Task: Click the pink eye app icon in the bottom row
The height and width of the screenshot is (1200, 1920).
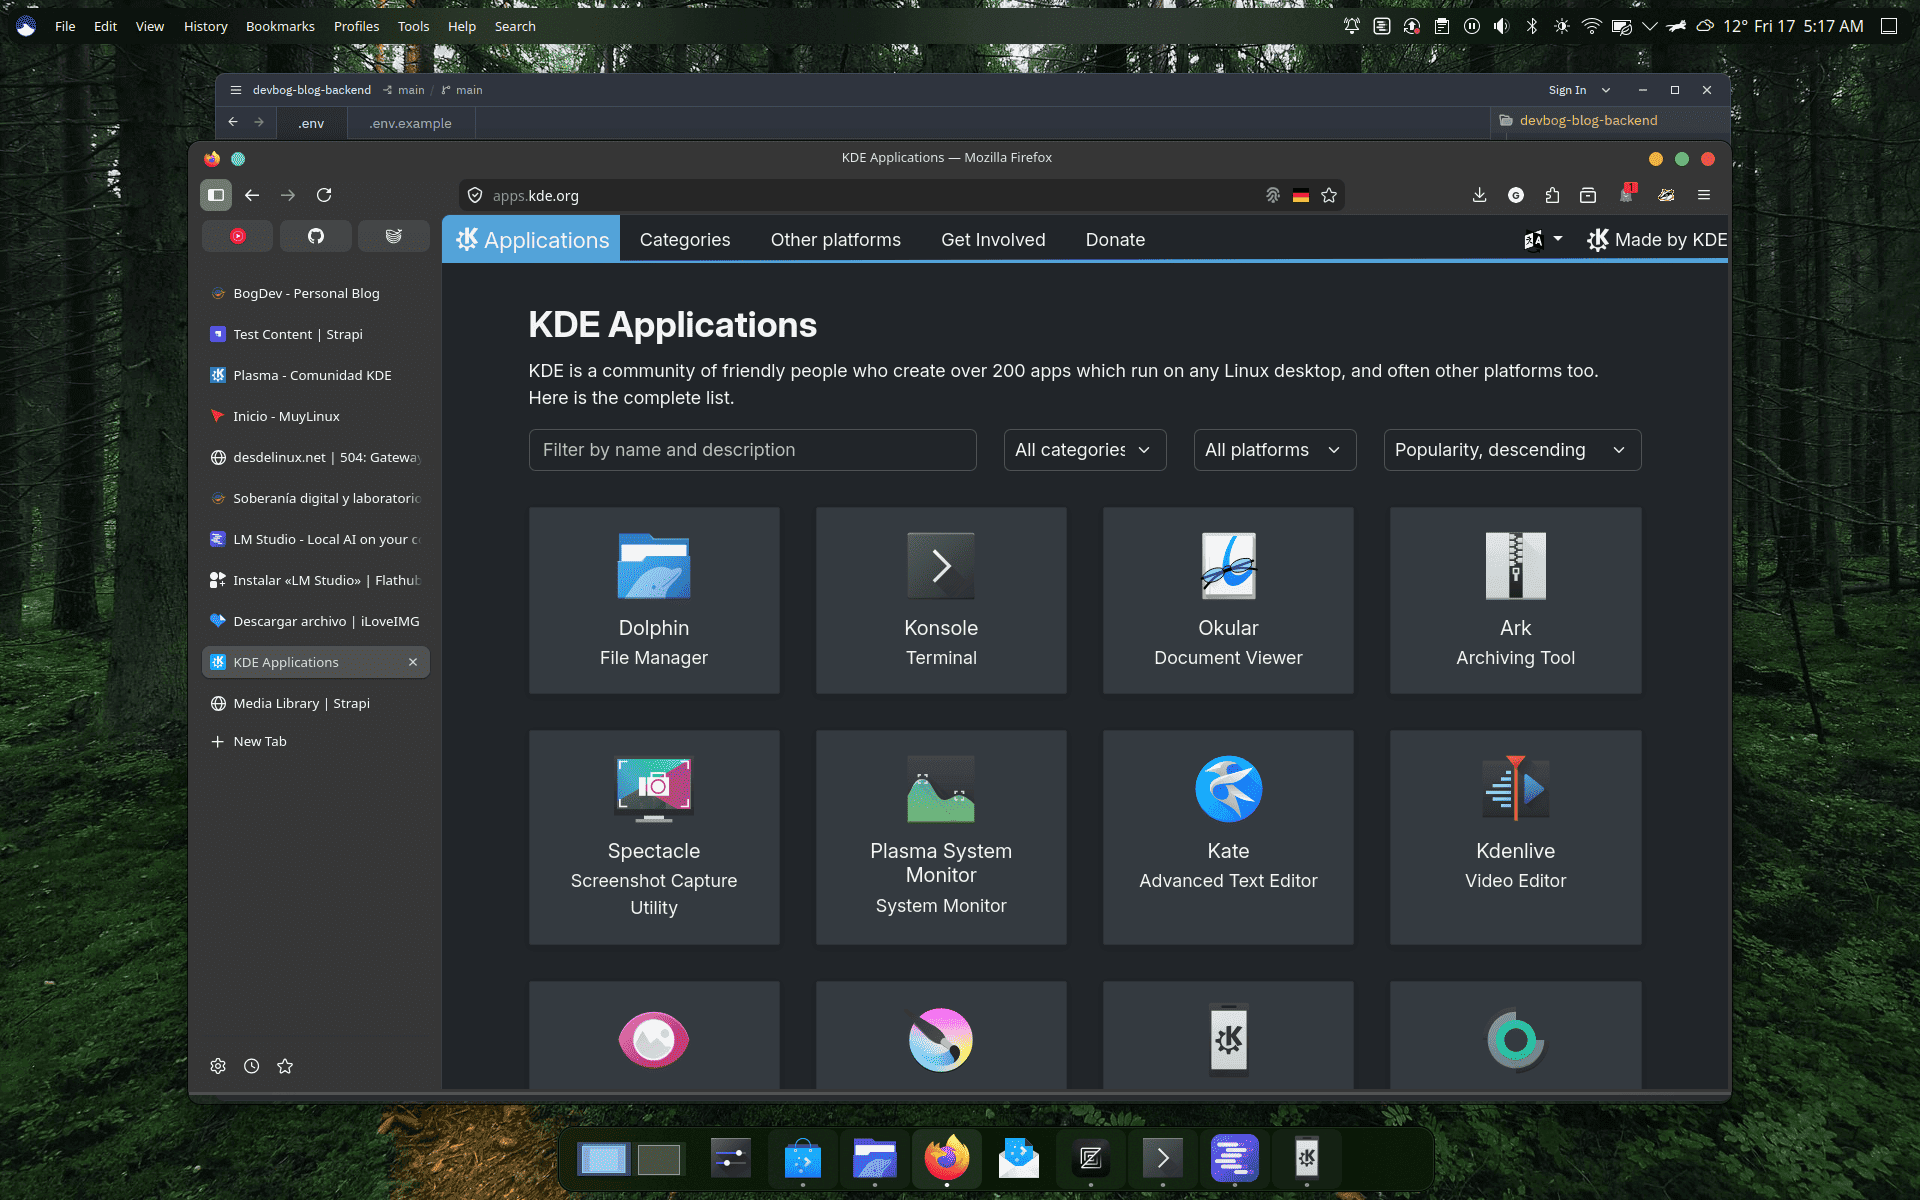Action: coord(654,1039)
